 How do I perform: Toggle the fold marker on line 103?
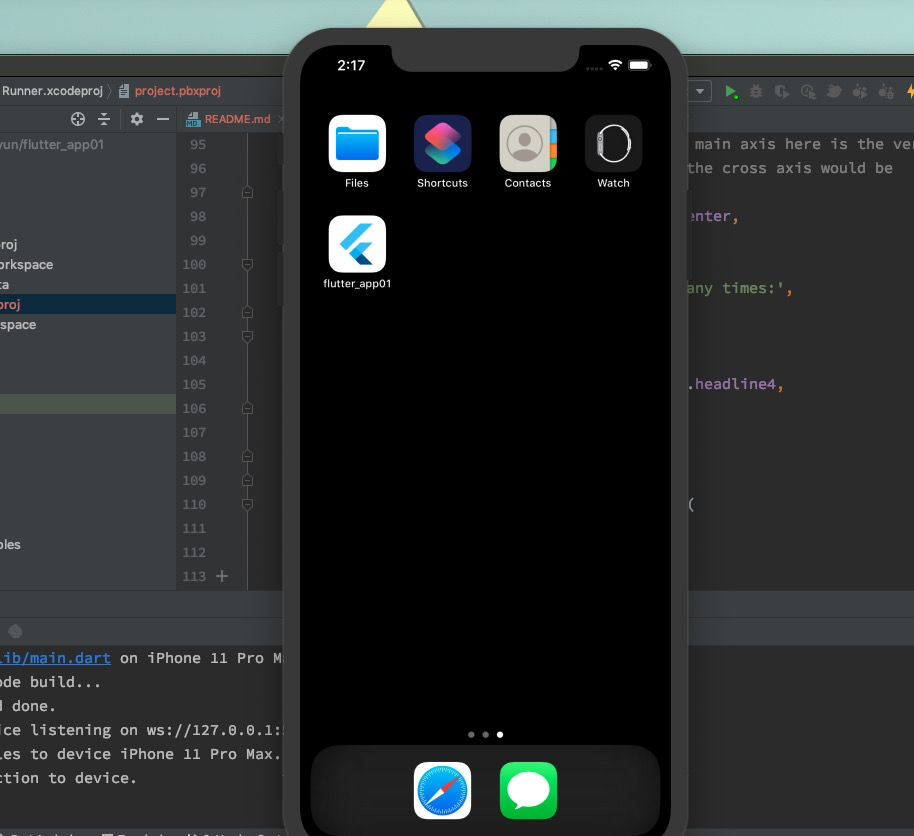247,336
